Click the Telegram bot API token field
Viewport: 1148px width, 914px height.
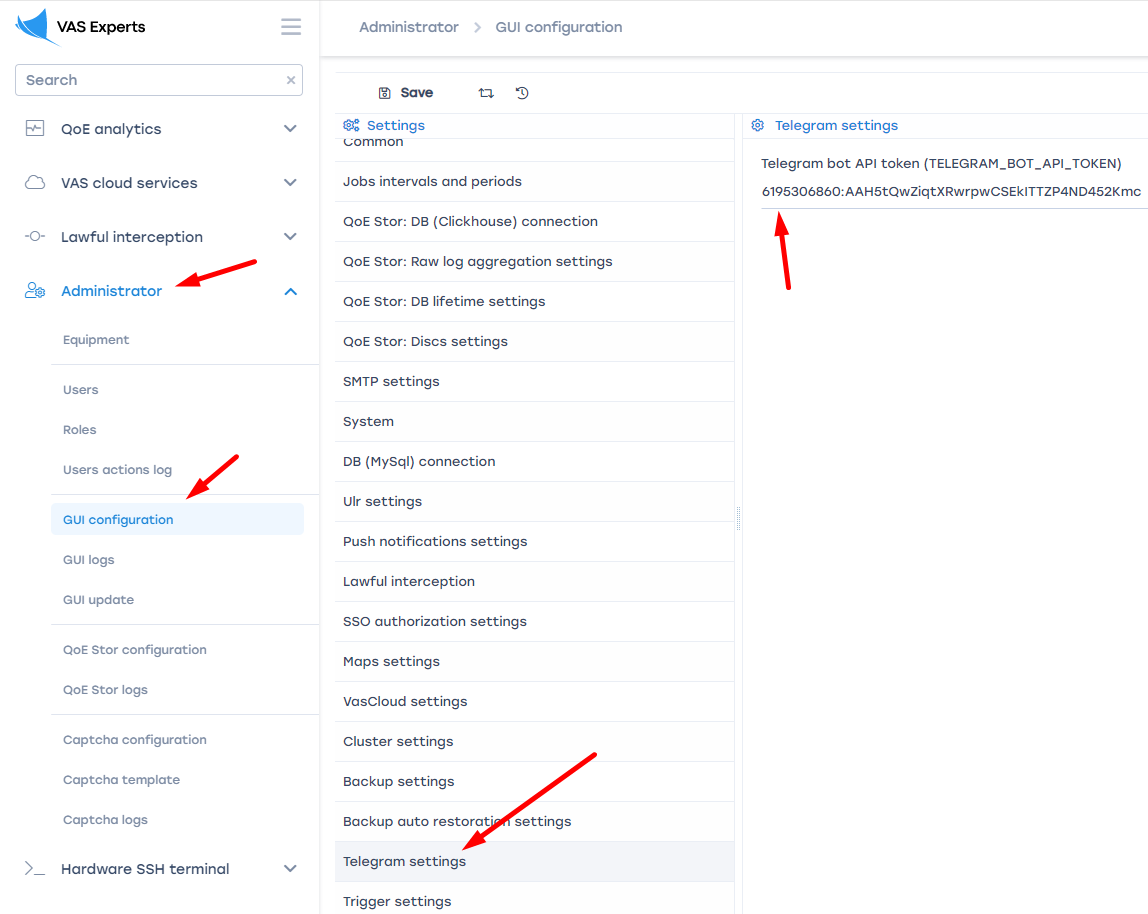[x=950, y=192]
